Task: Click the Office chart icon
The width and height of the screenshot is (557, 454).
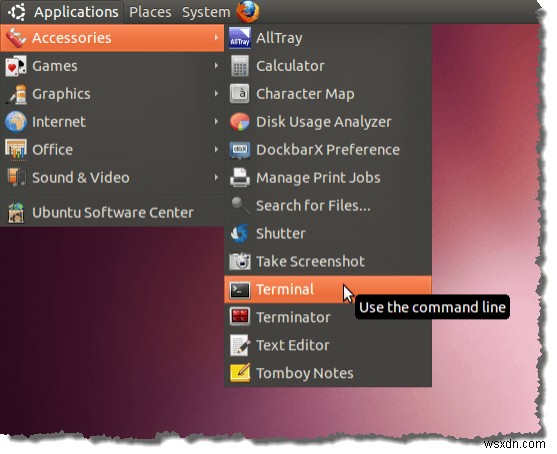Action: point(15,150)
